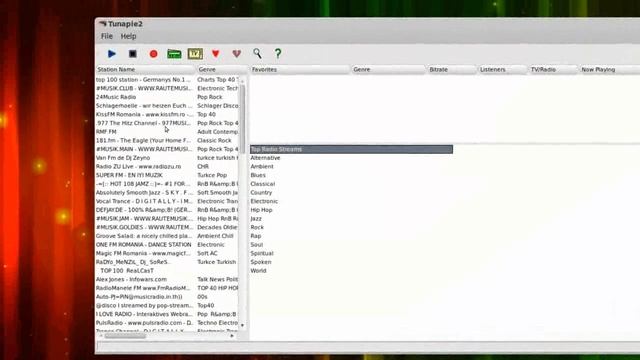Select the Ambient genre
This screenshot has width=640, height=360.
click(x=262, y=167)
